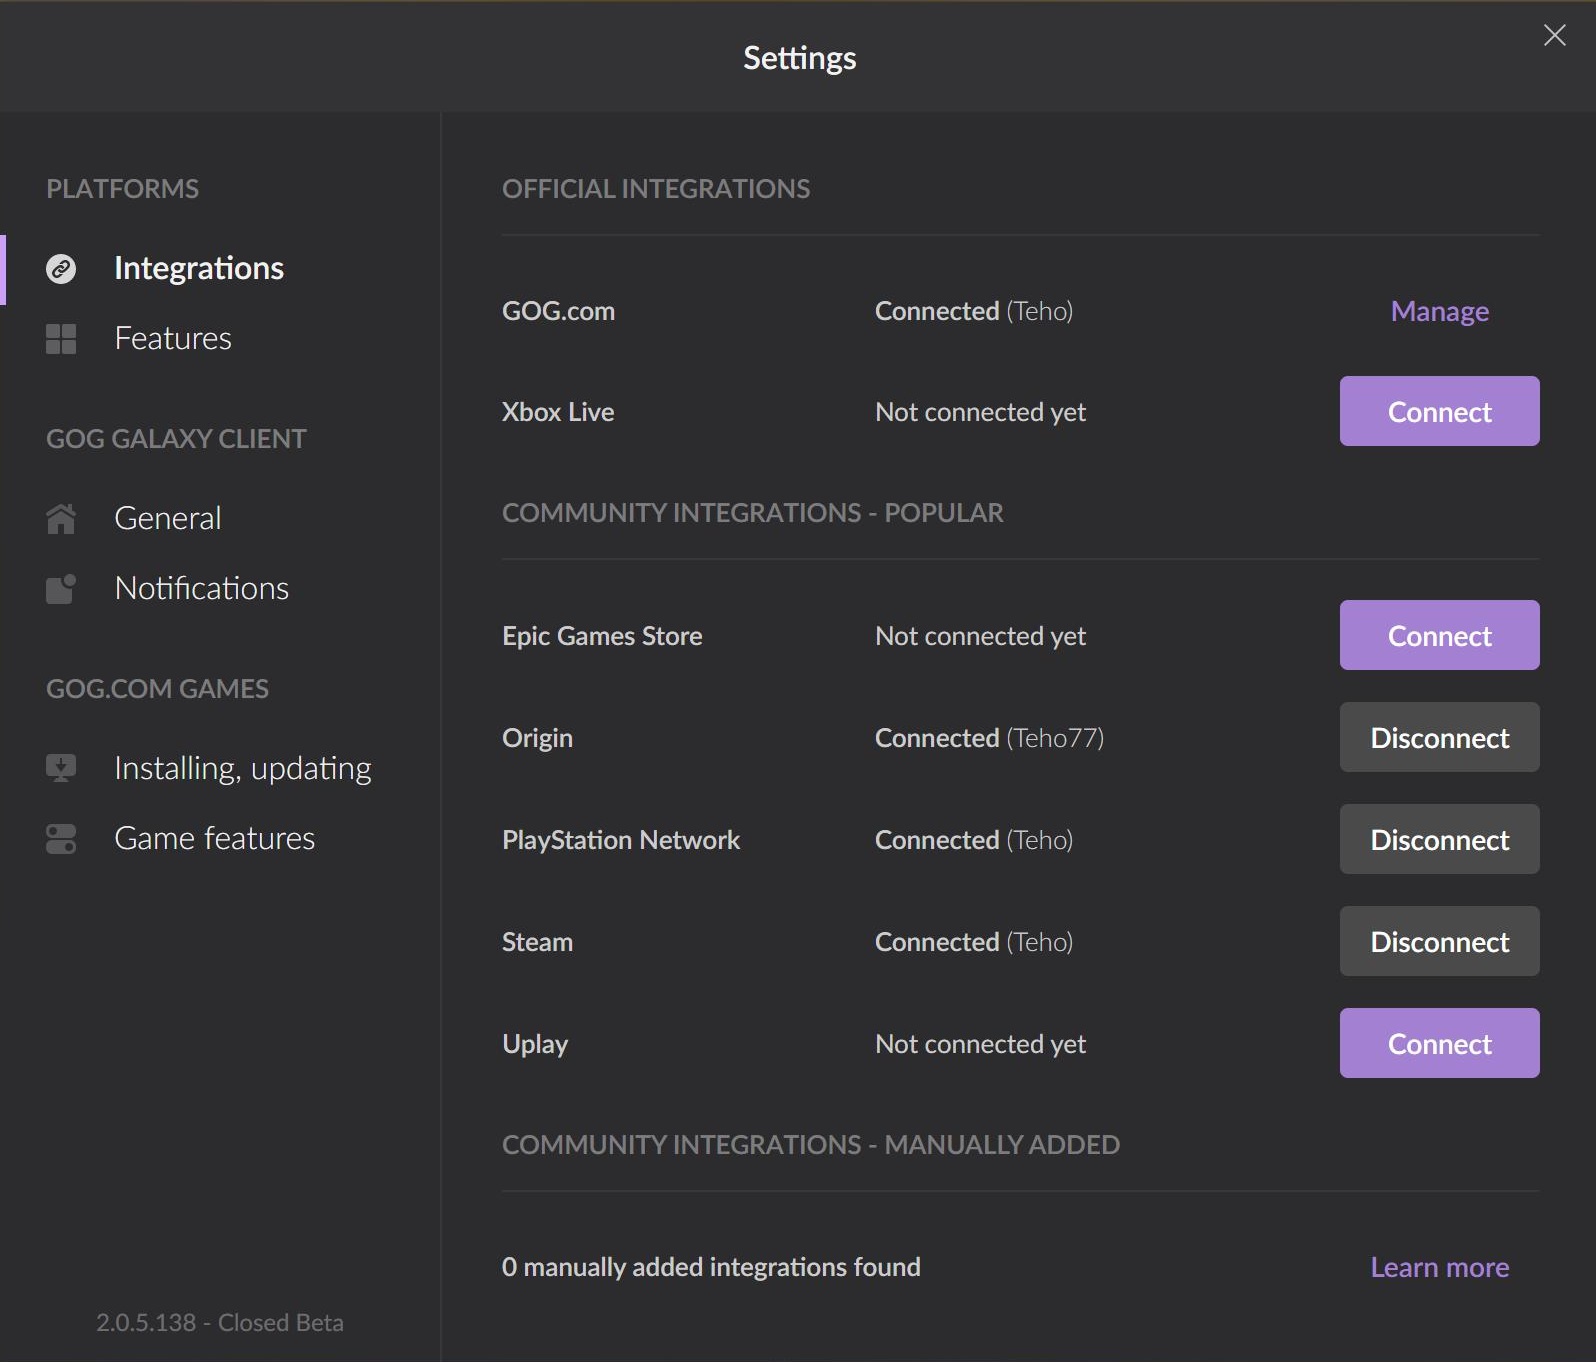
Task: Go to the General settings section
Action: tap(168, 518)
